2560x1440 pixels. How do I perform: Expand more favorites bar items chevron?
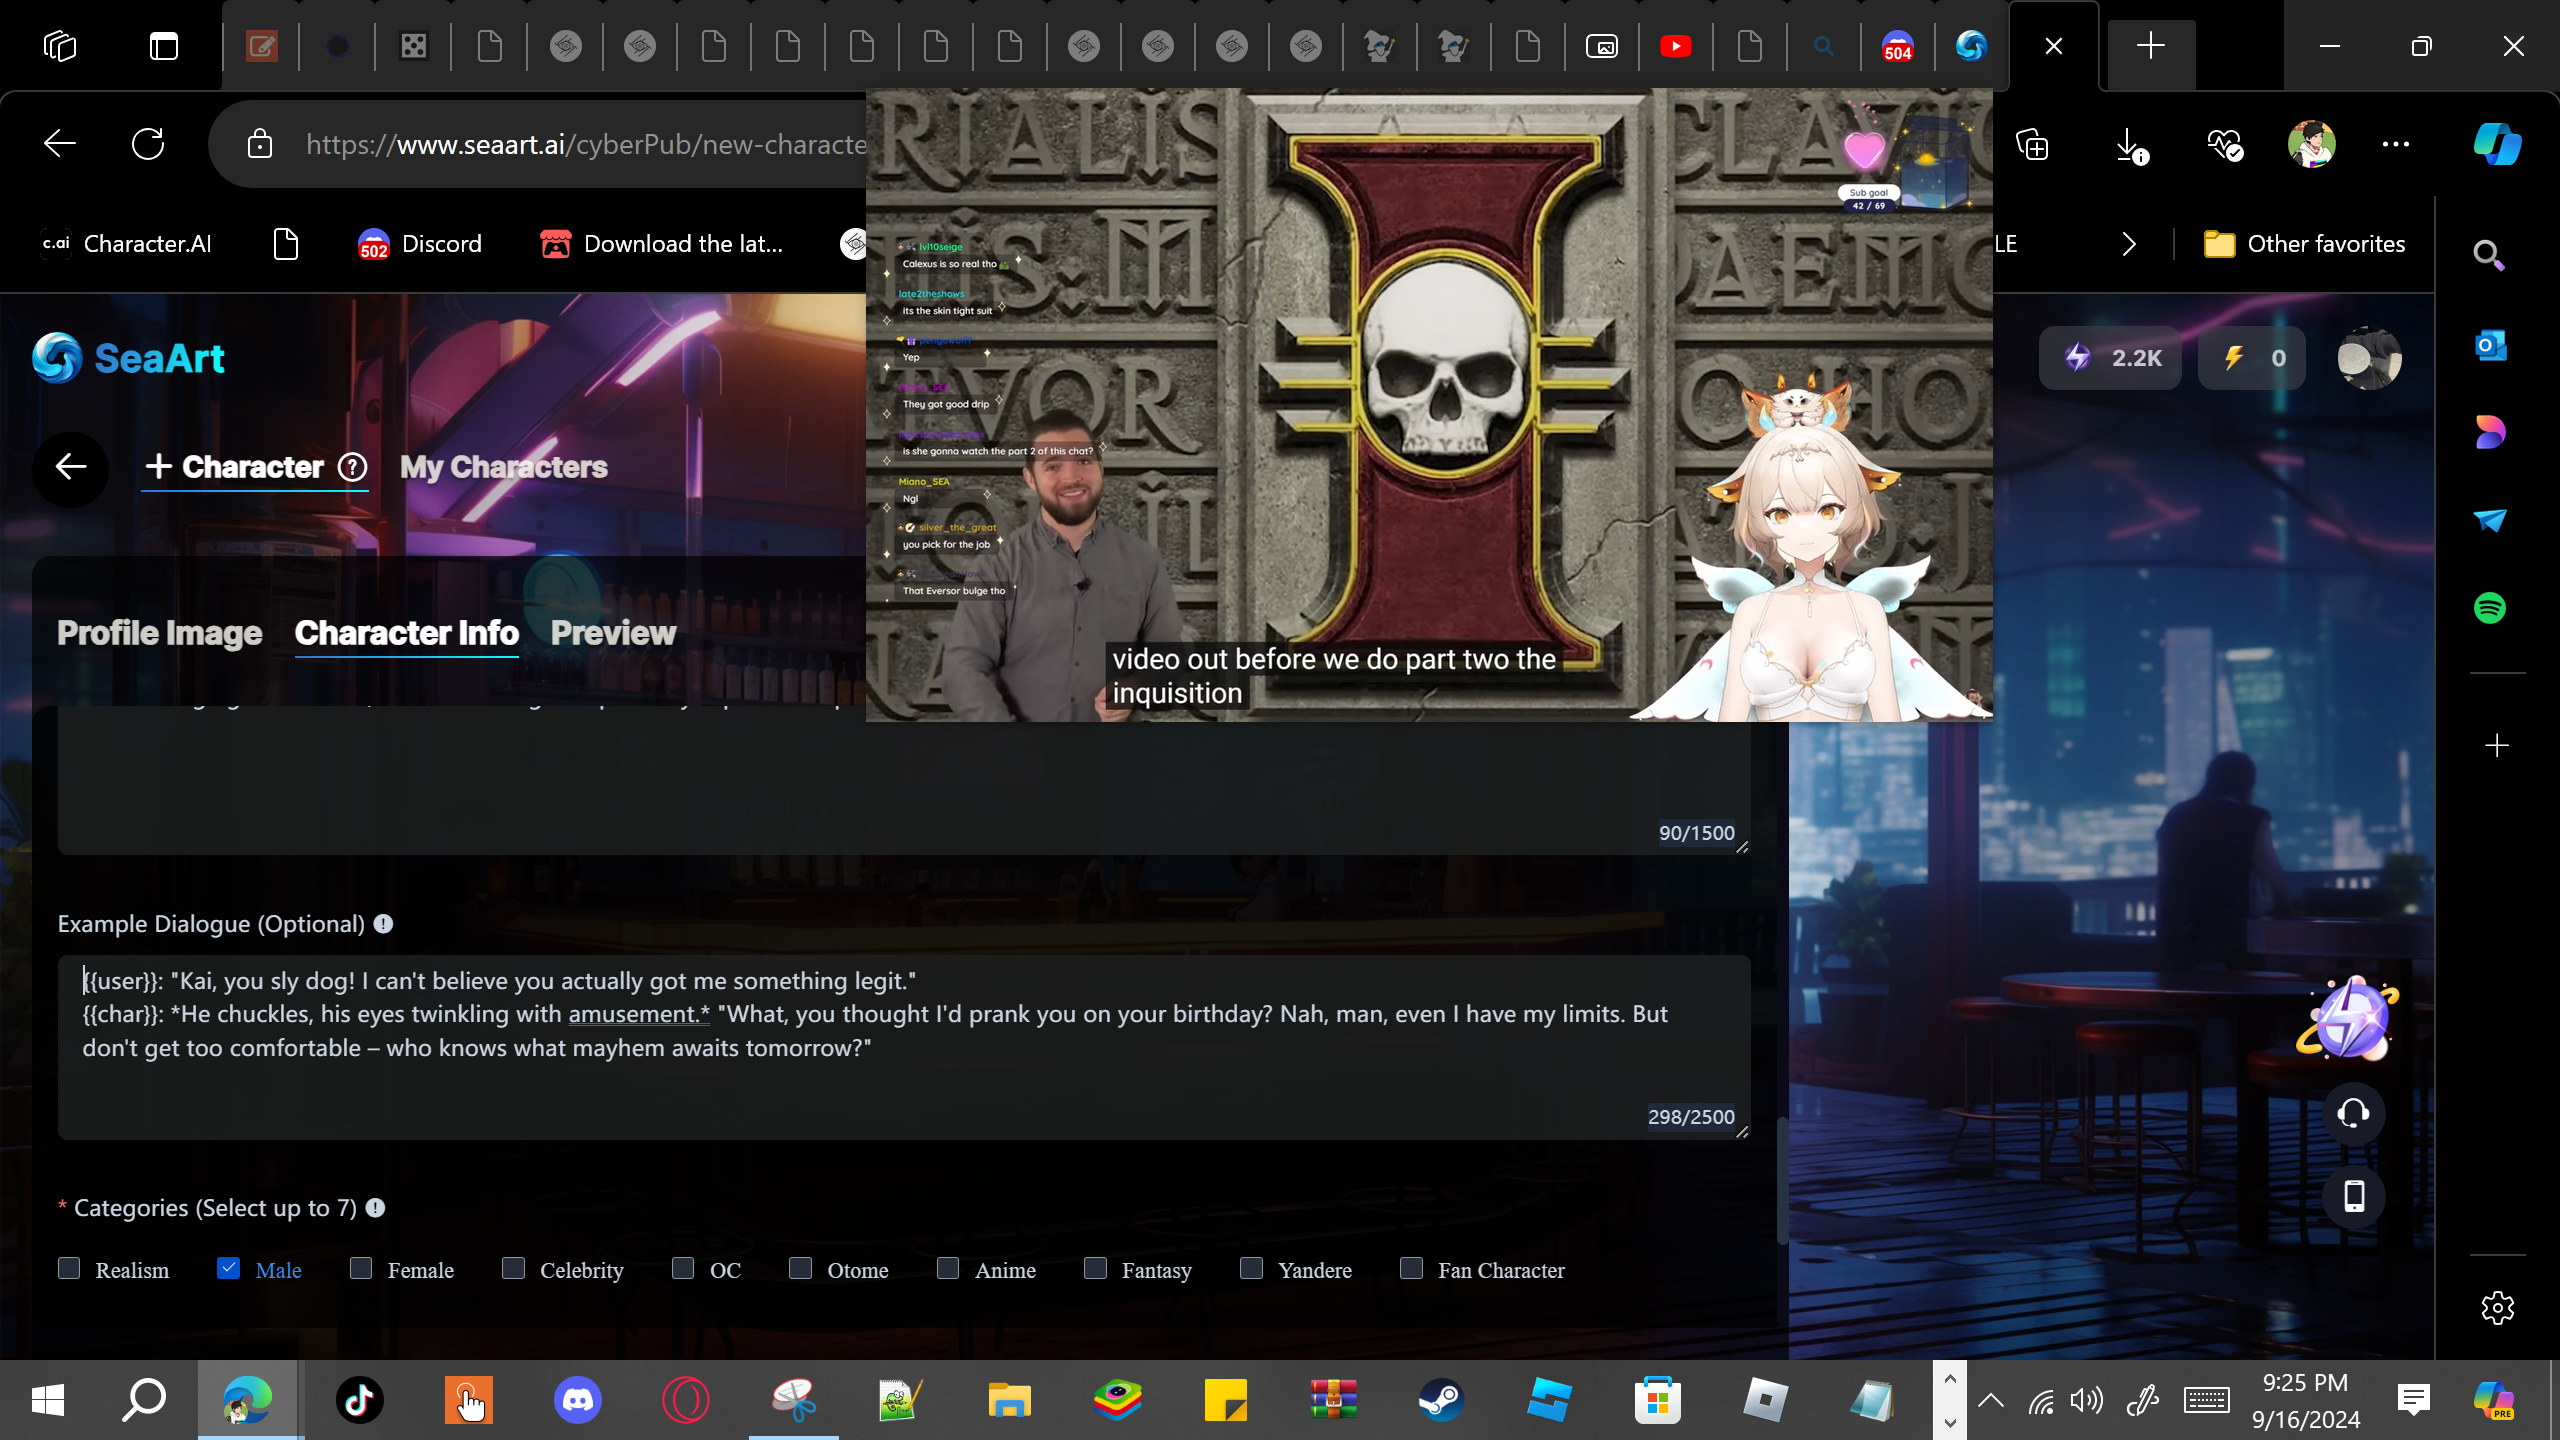pos(2128,244)
